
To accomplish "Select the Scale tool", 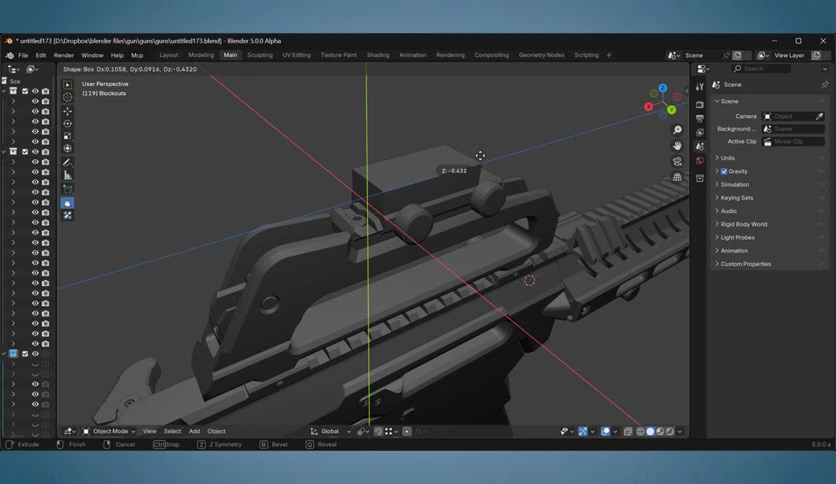I will (x=68, y=136).
